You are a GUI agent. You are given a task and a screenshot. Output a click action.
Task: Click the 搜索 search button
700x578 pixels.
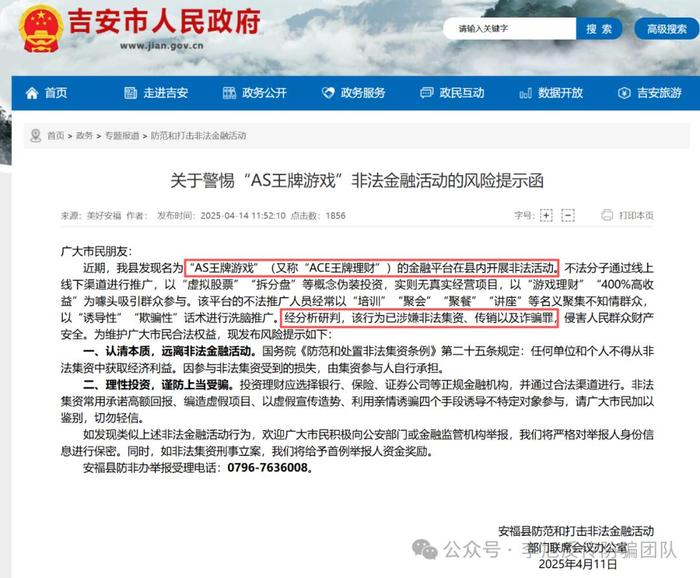tap(599, 29)
